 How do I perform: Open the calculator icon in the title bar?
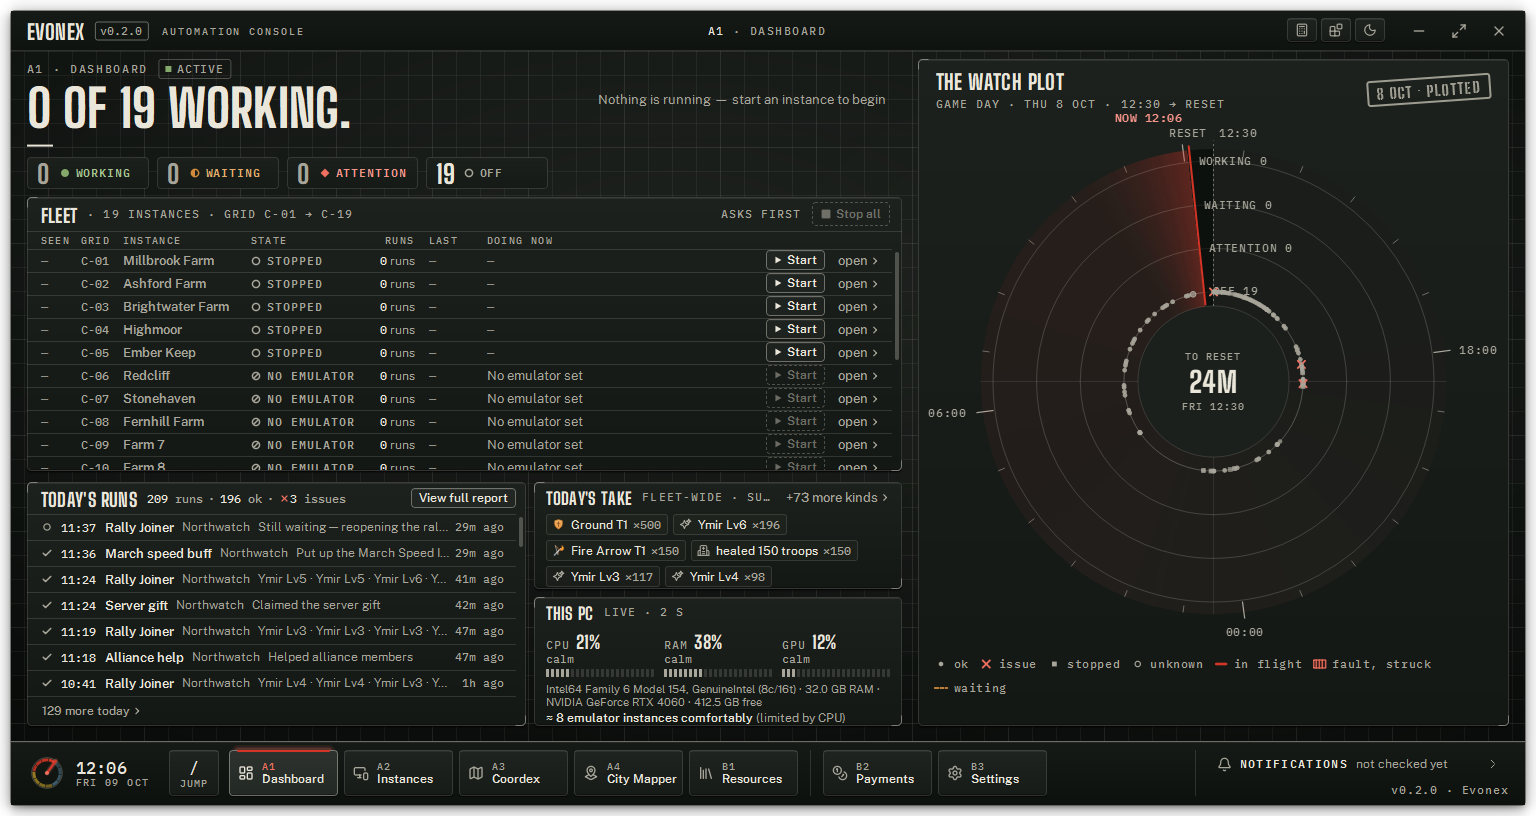point(1302,31)
